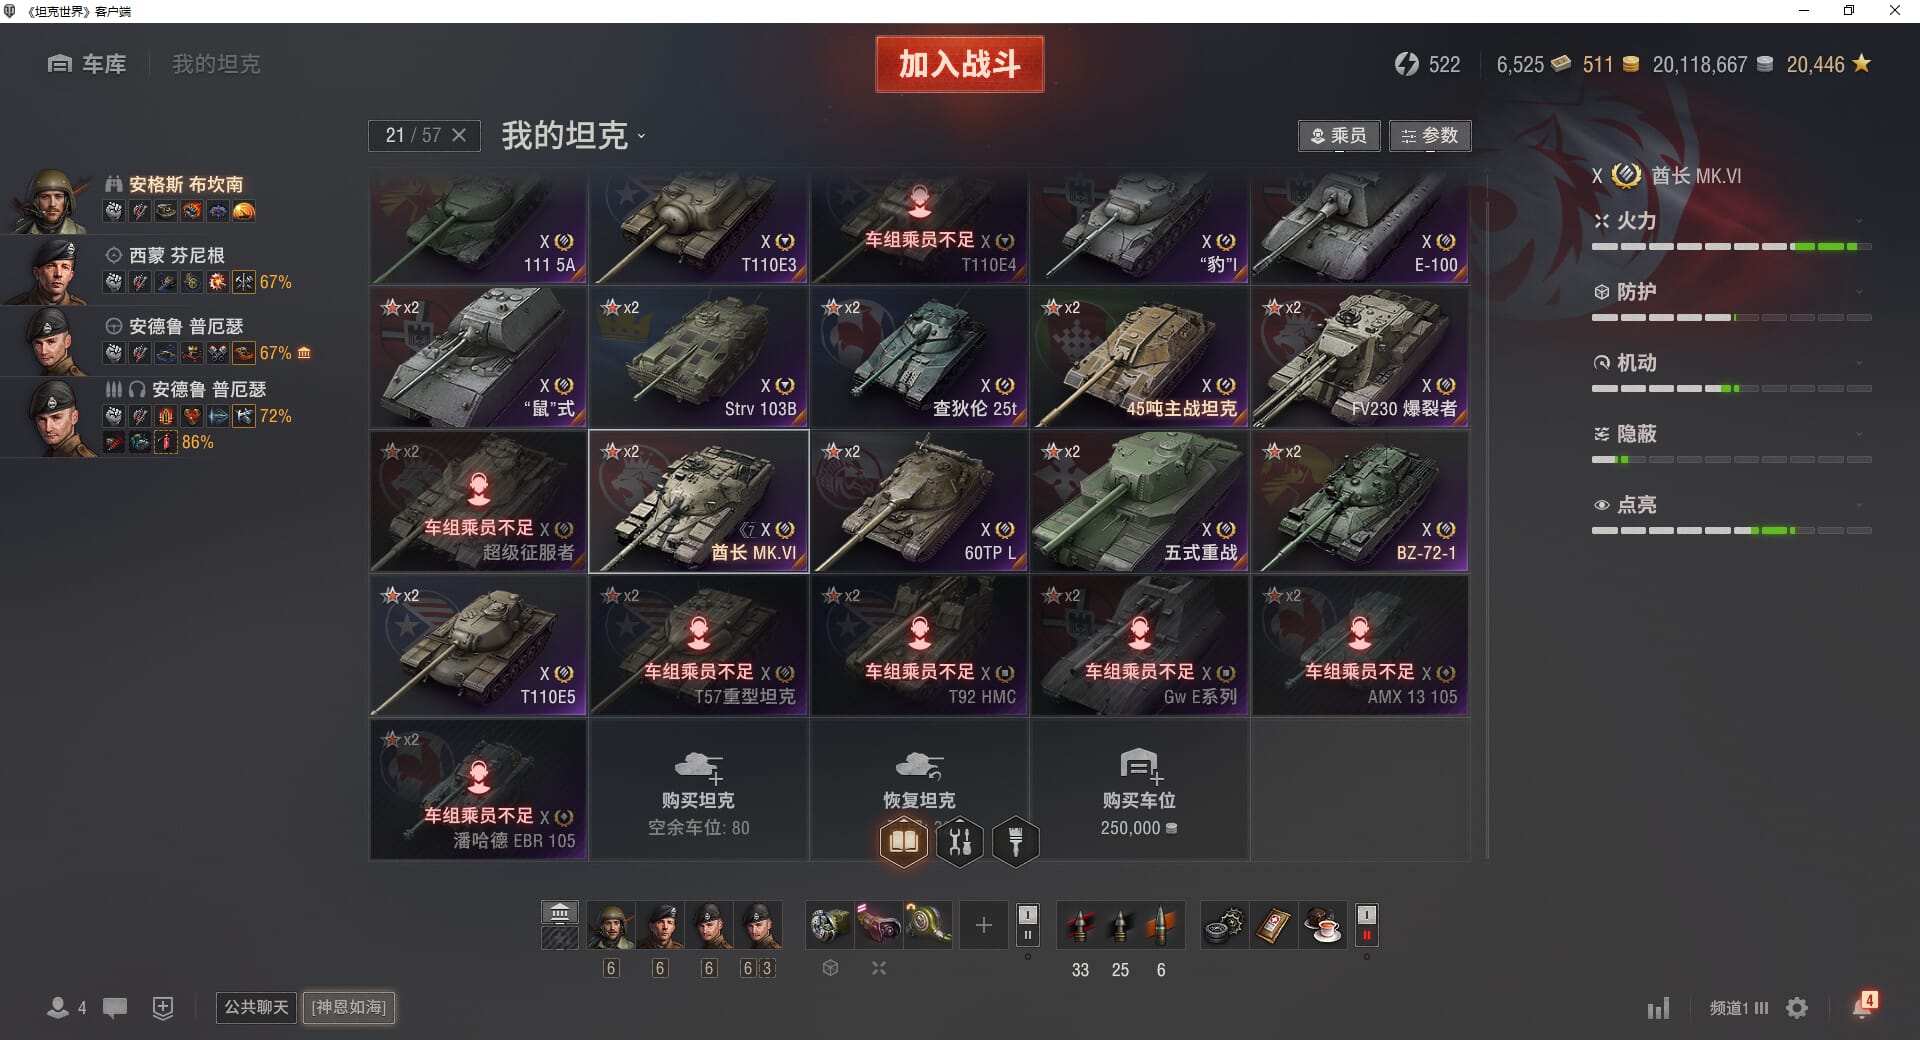Switch to consumables loadout set II
The width and height of the screenshot is (1920, 1040).
point(1366,936)
